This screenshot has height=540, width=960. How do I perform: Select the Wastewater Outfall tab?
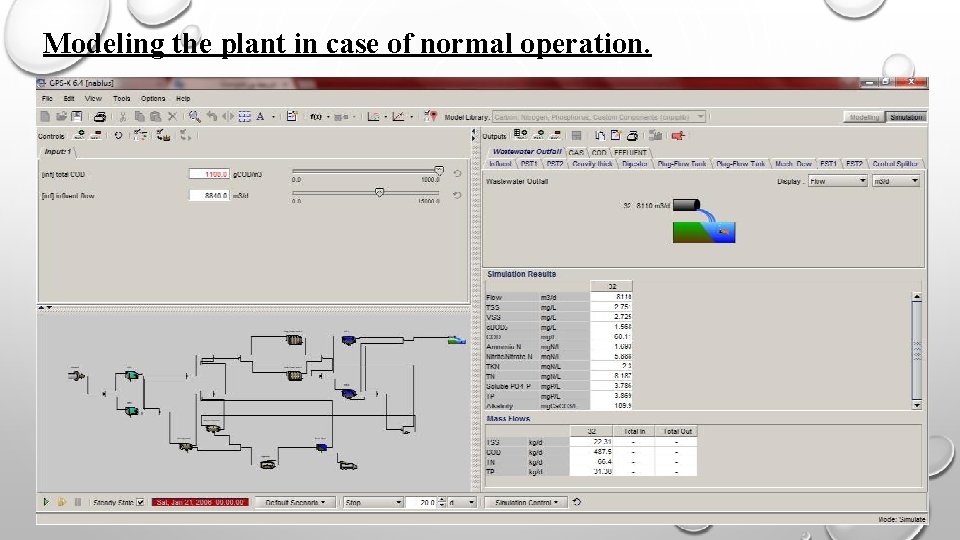(527, 152)
